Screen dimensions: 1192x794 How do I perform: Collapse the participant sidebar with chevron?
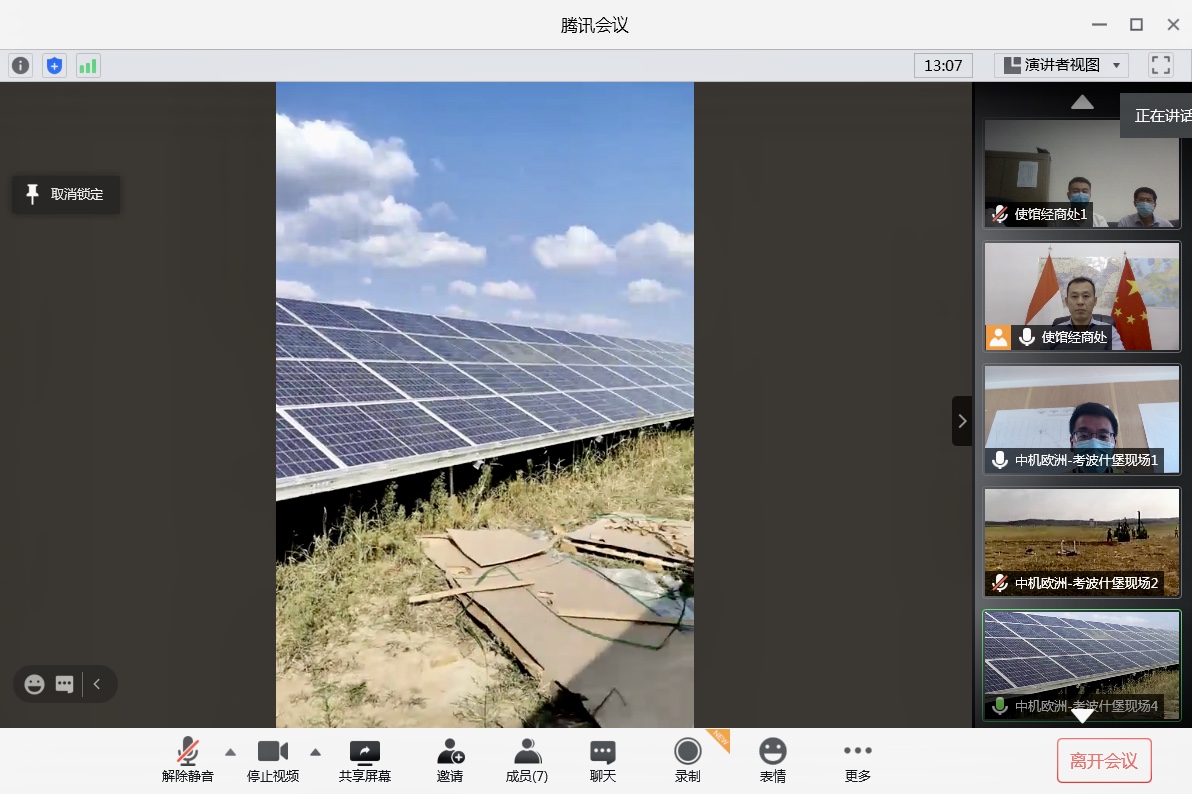click(962, 421)
